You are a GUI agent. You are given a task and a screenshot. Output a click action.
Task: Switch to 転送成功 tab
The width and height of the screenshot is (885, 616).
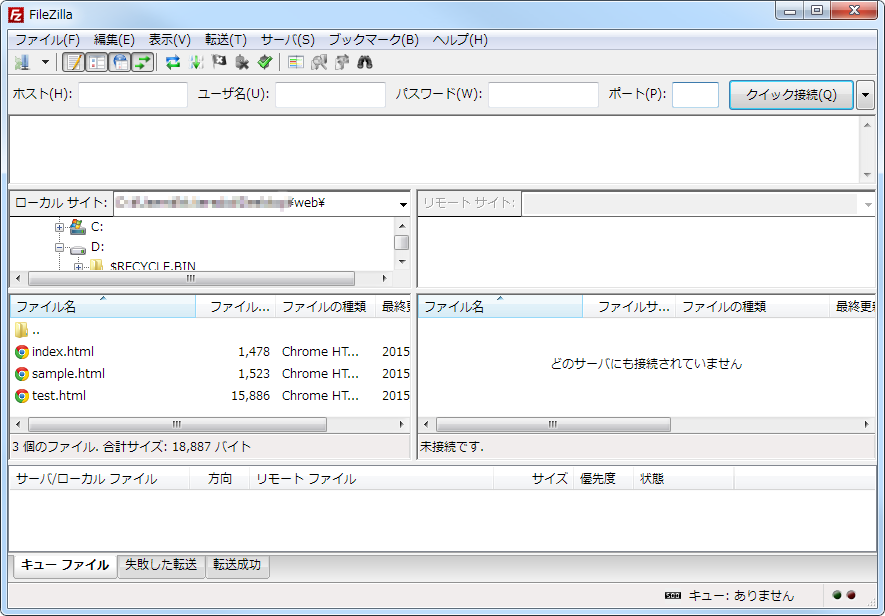[237, 565]
